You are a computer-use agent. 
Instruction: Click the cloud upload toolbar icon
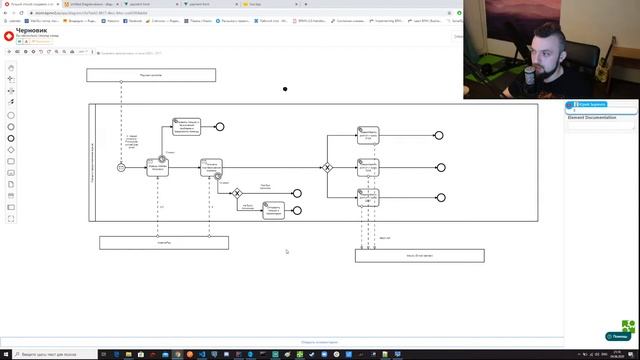point(72,52)
